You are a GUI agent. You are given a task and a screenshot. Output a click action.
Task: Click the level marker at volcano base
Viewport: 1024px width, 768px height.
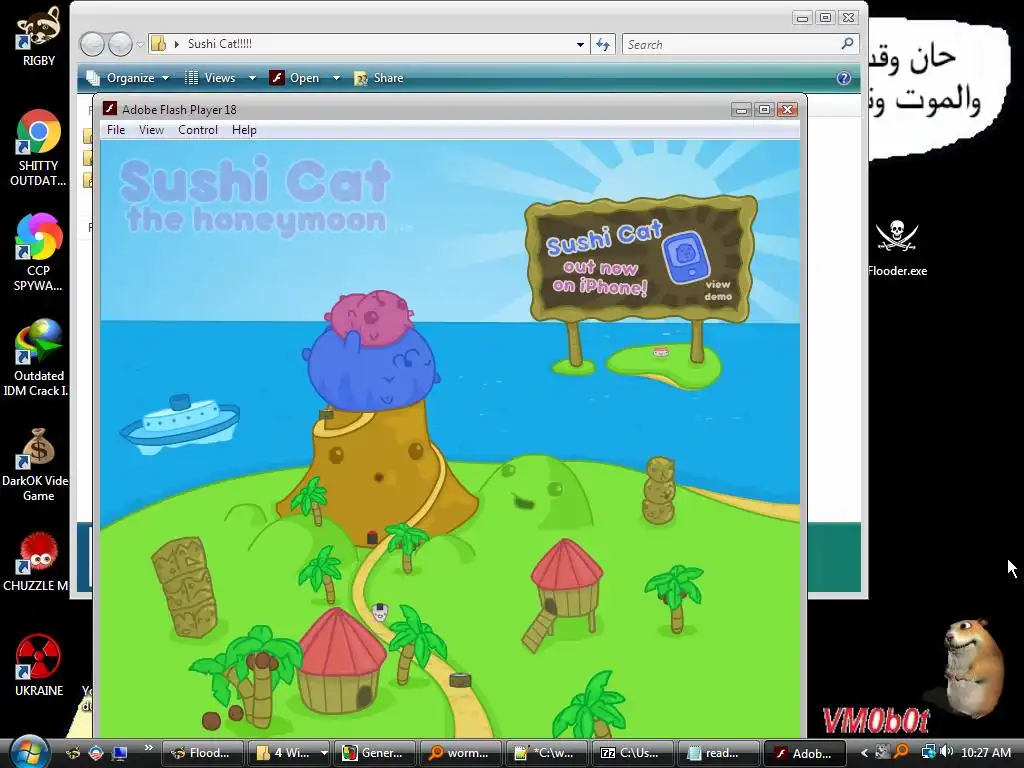point(372,537)
